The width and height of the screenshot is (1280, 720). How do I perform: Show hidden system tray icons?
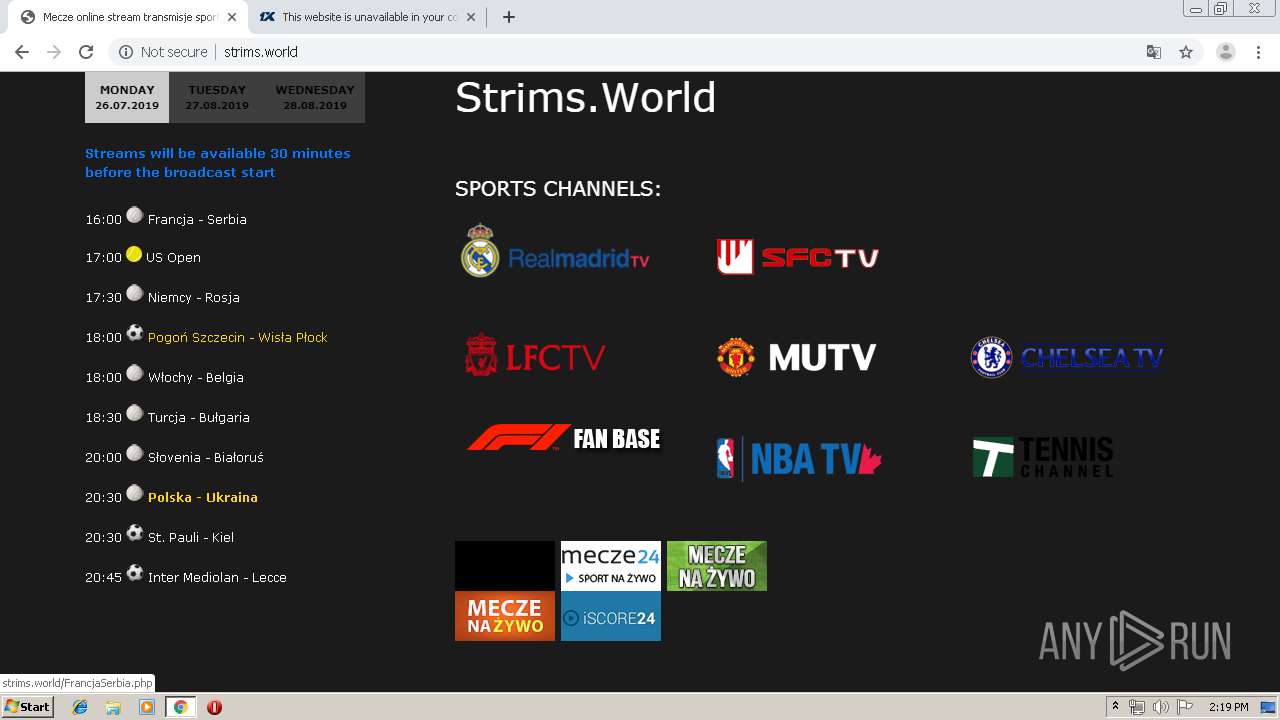point(1115,707)
